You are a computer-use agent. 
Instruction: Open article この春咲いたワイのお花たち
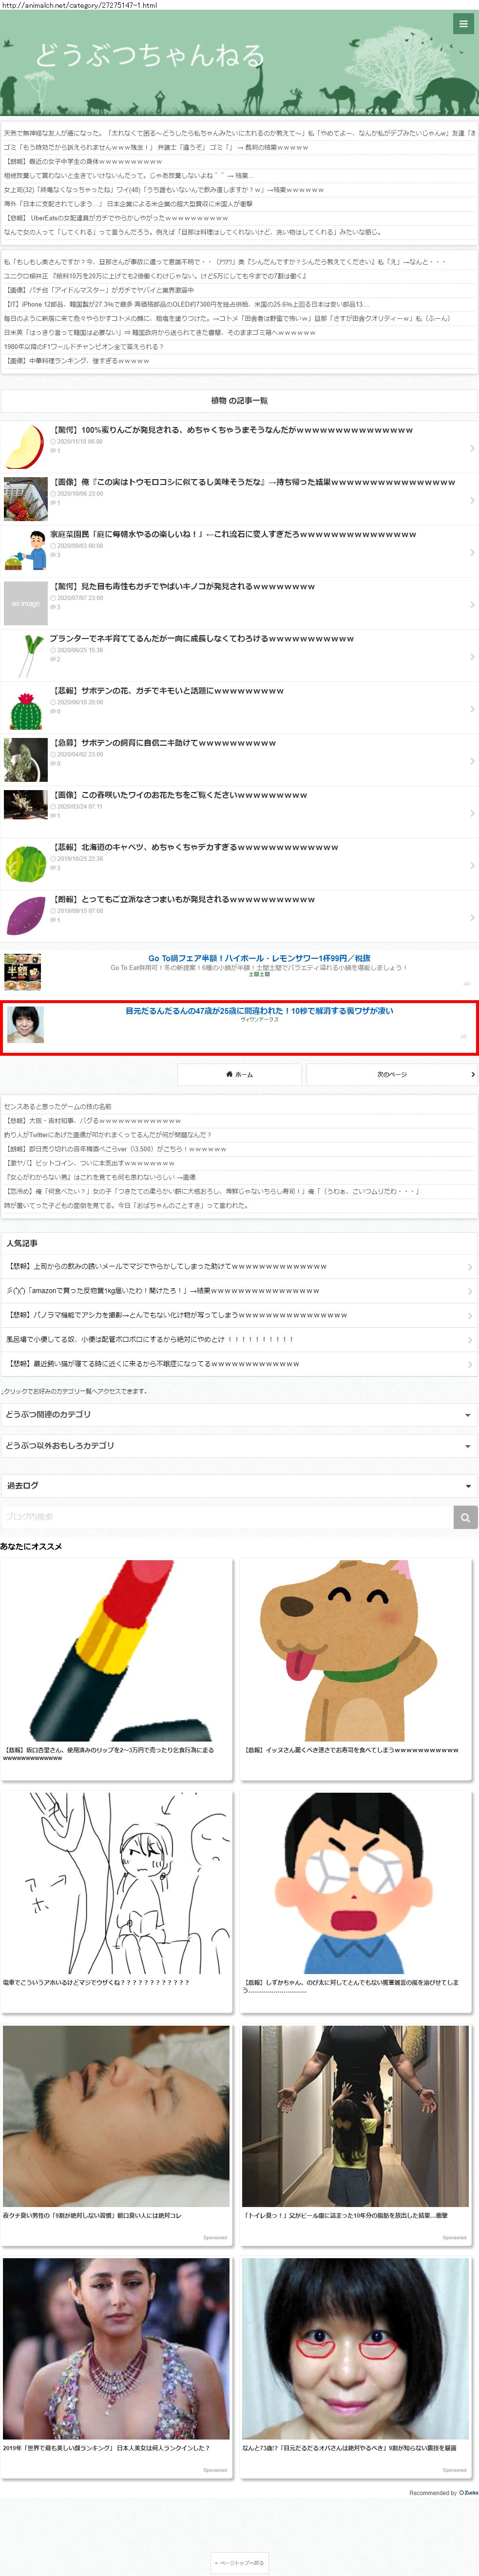[179, 794]
